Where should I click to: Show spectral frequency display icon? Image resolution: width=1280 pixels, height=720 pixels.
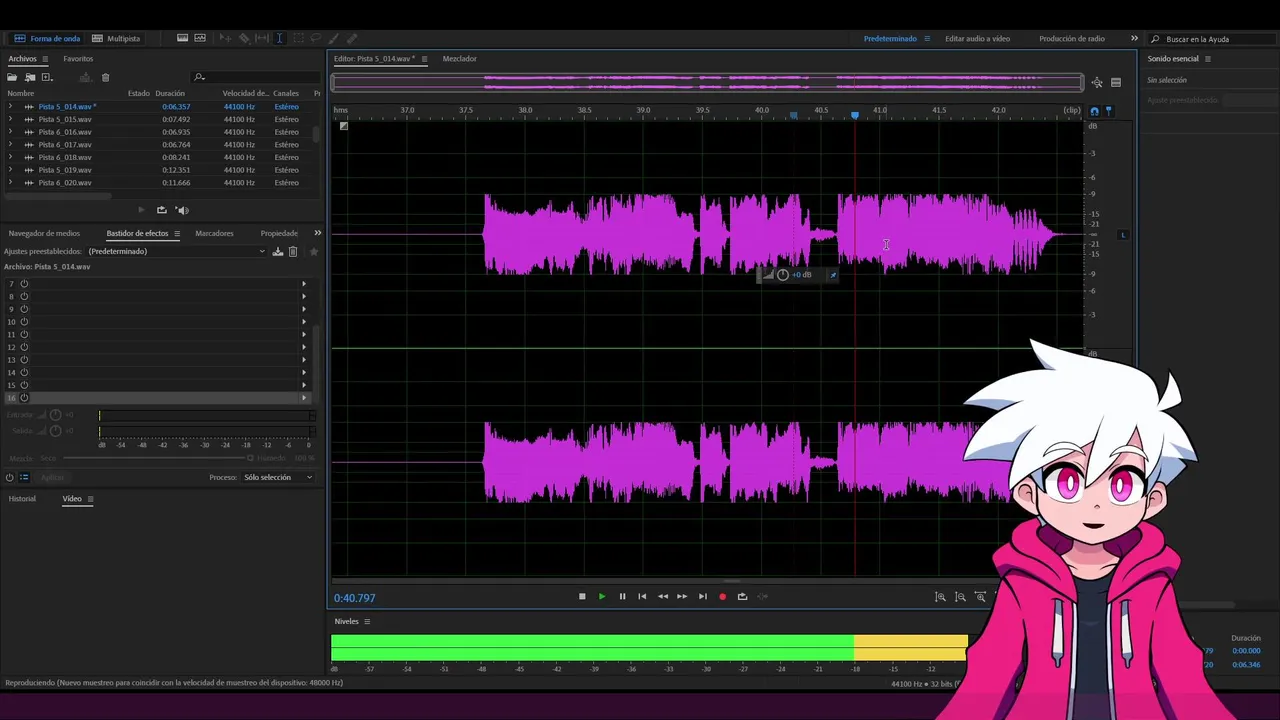(183, 38)
